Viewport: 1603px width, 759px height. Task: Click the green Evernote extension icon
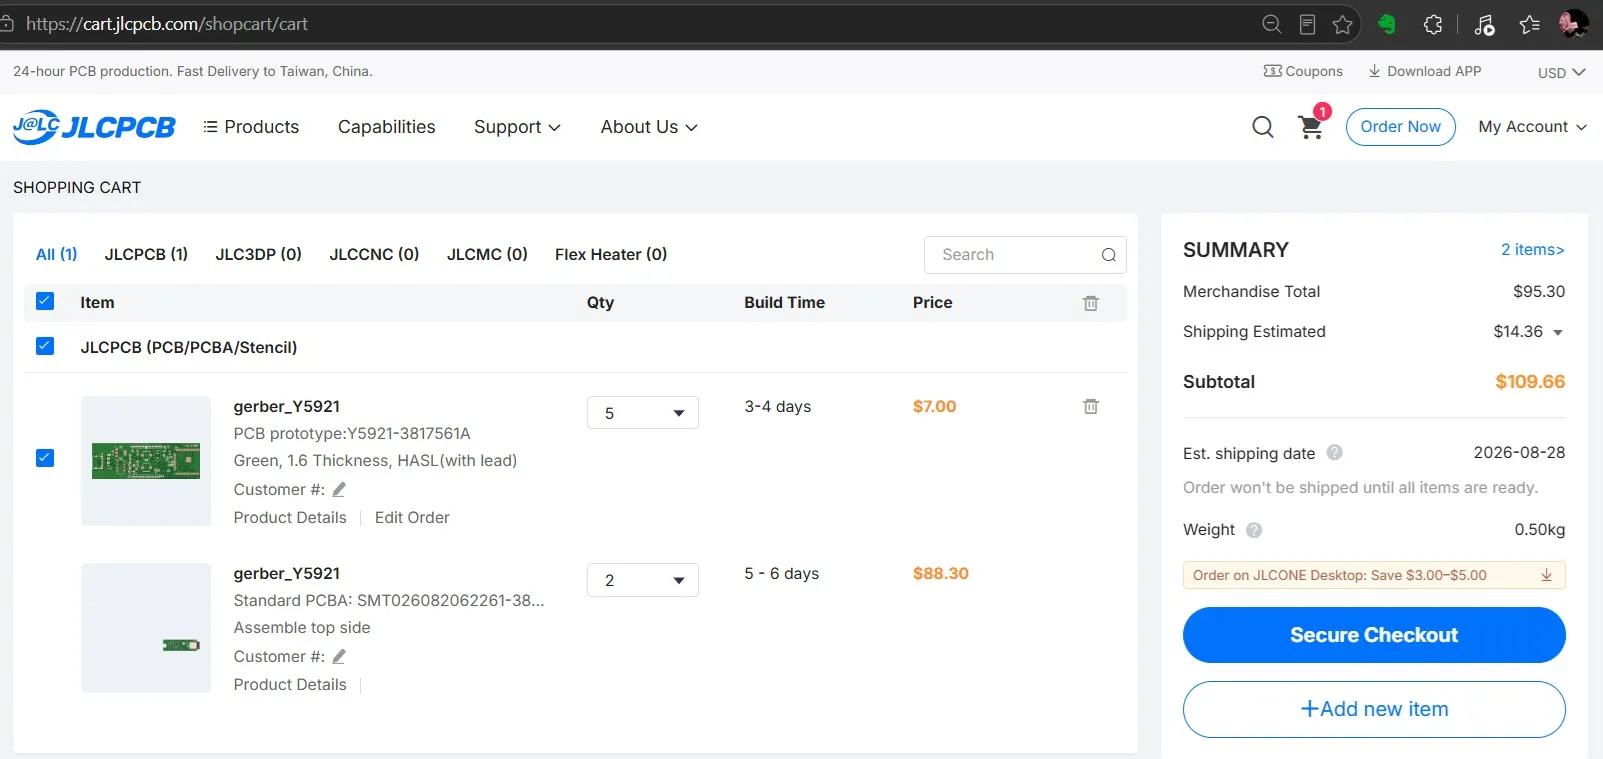point(1387,24)
